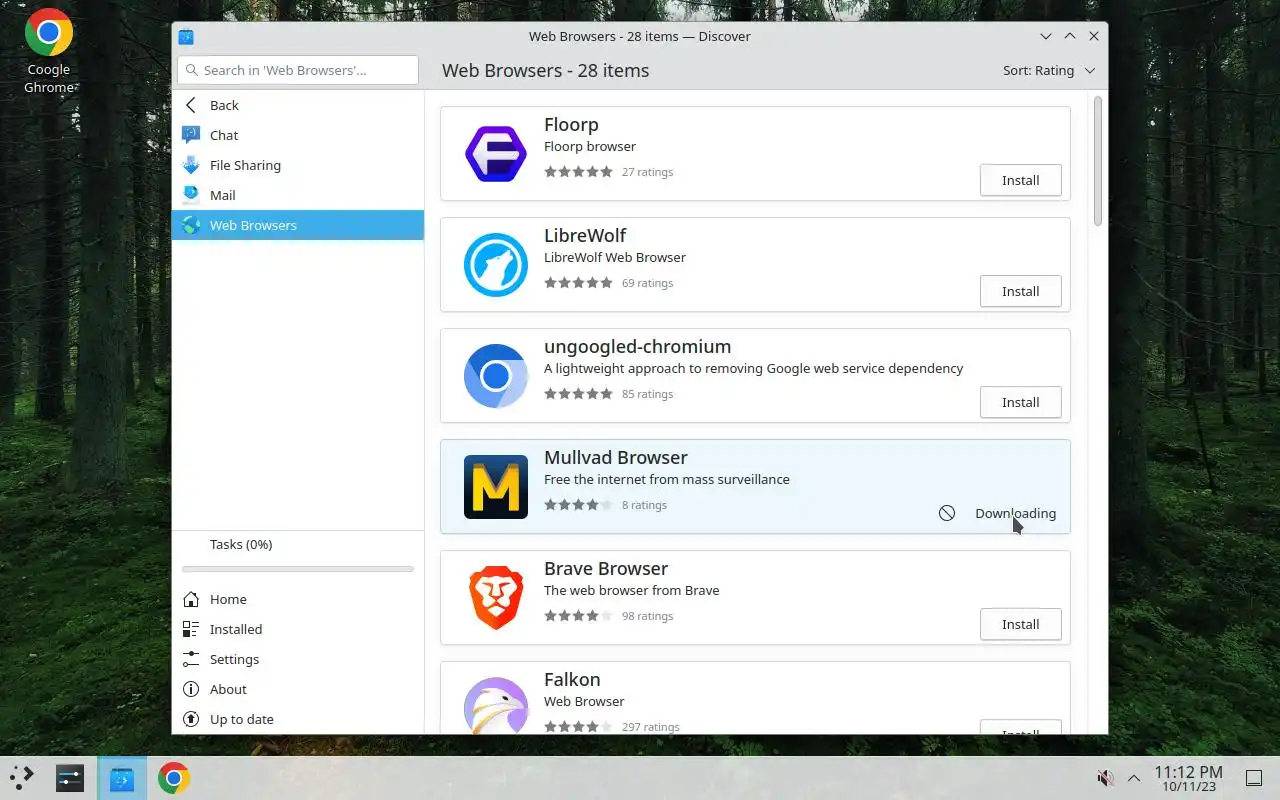Click the clock in the taskbar
The image size is (1280, 800).
pos(1188,778)
